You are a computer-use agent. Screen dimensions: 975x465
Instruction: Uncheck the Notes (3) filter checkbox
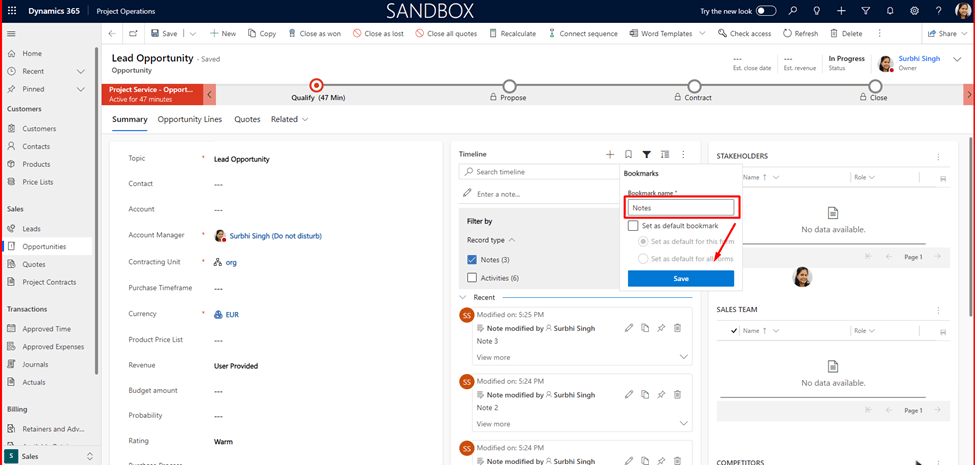(472, 260)
